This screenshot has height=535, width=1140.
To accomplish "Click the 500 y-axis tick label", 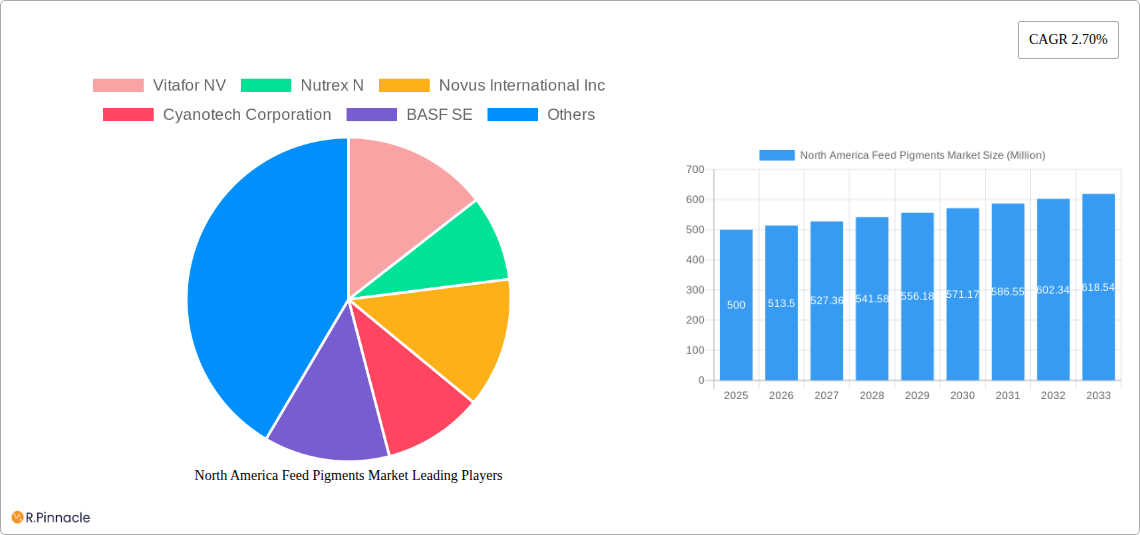I will [696, 230].
